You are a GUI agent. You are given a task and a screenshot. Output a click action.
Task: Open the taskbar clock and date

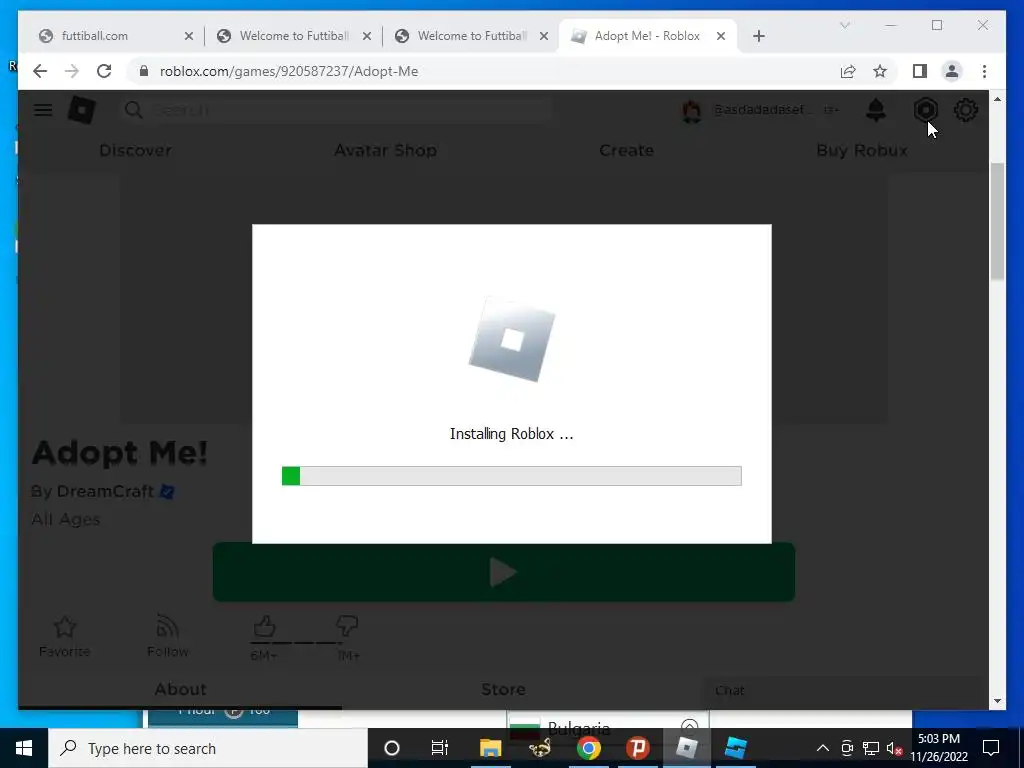pos(939,748)
